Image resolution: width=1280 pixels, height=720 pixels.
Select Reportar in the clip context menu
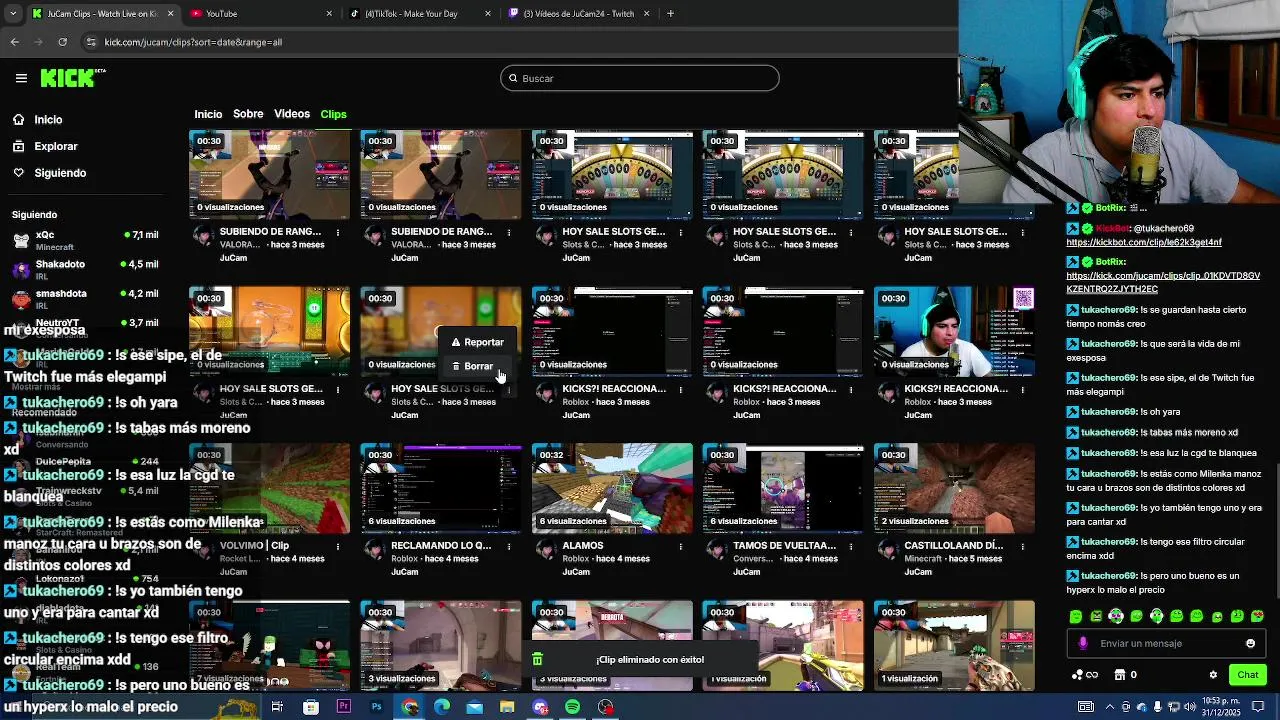pyautogui.click(x=478, y=342)
